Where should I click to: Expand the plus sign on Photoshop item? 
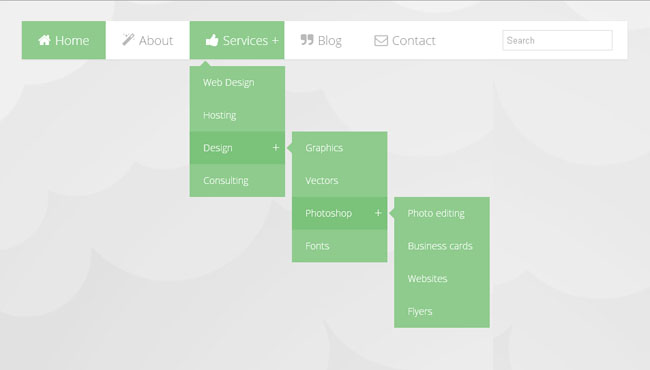378,213
